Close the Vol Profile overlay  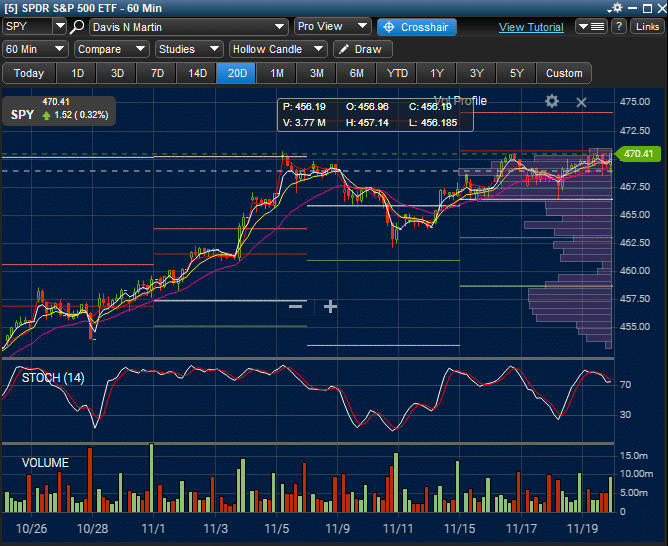[581, 102]
